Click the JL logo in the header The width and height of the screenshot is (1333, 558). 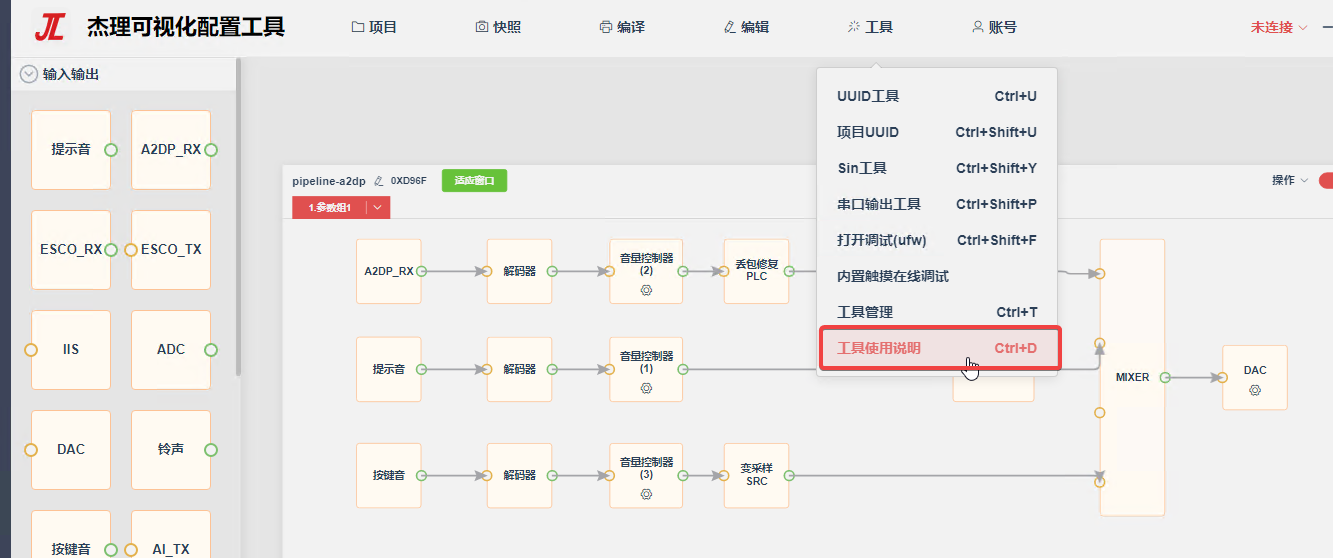(x=50, y=27)
